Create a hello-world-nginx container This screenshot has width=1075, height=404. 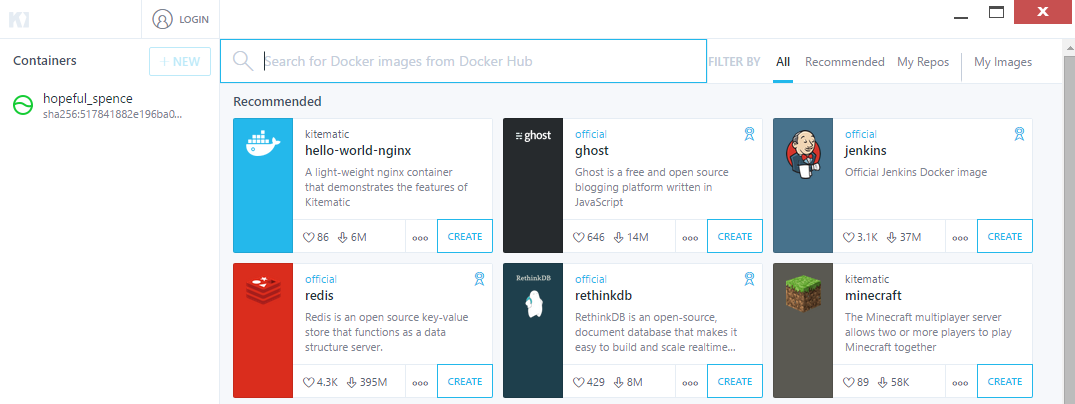click(465, 237)
